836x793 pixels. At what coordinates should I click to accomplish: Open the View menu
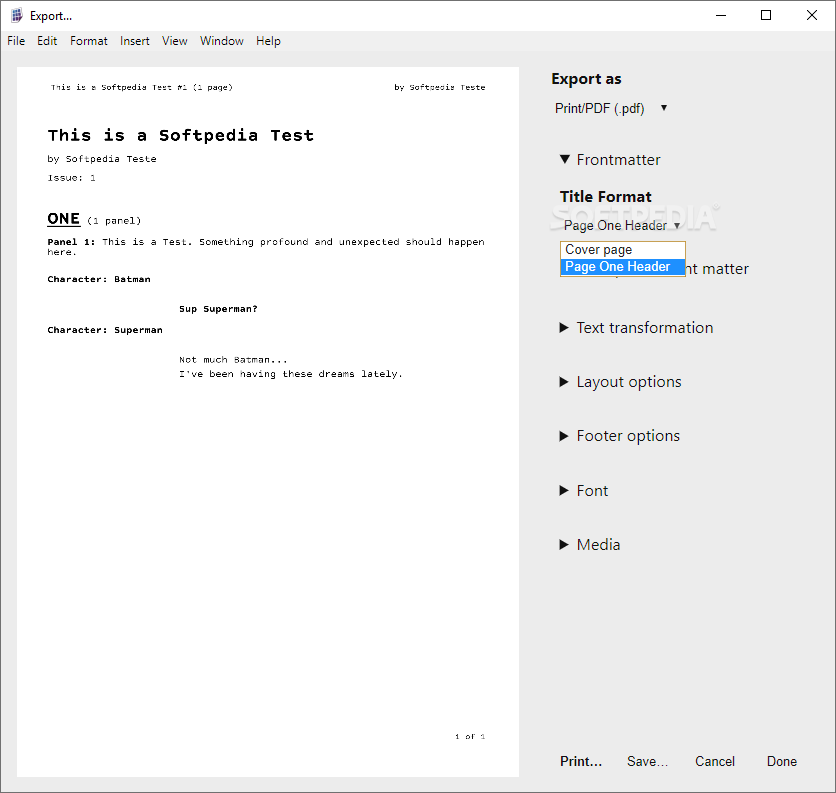pos(174,41)
